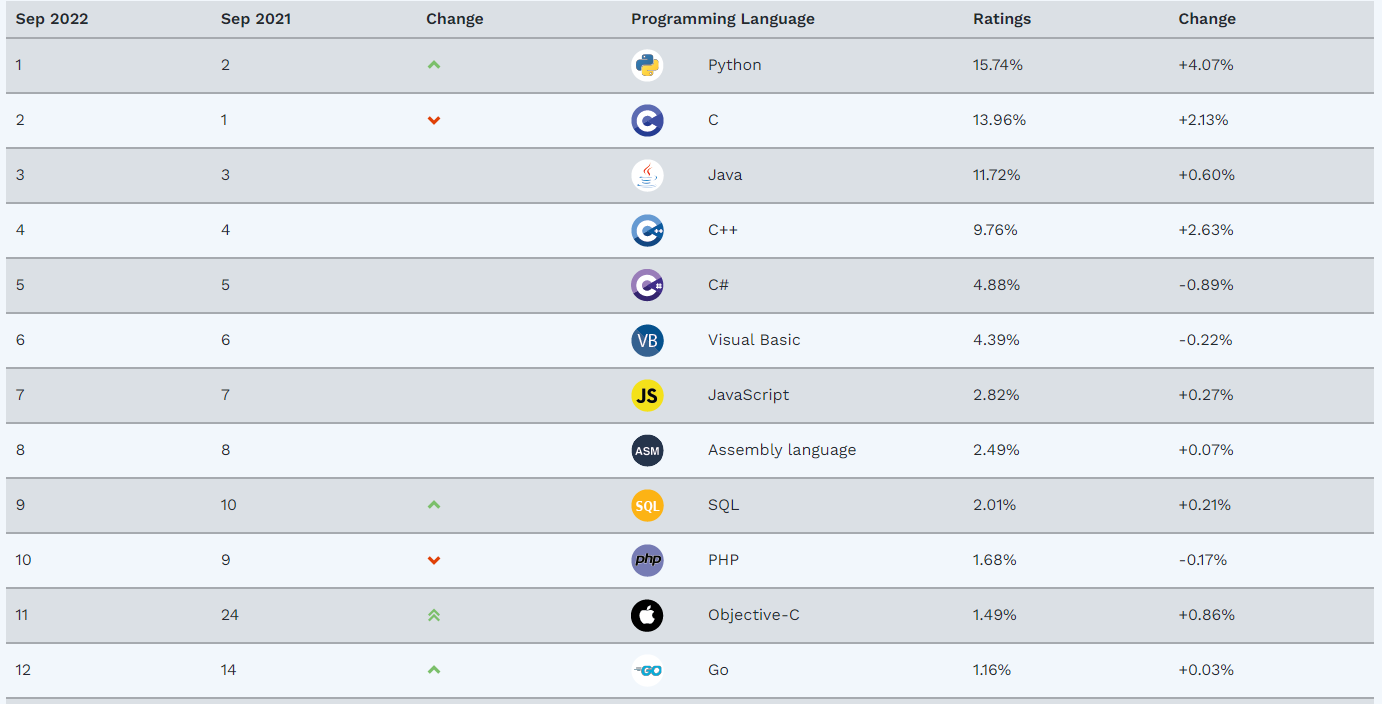Viewport: 1382px width, 704px height.
Task: Click the red down arrow in C row
Action: coord(433,120)
